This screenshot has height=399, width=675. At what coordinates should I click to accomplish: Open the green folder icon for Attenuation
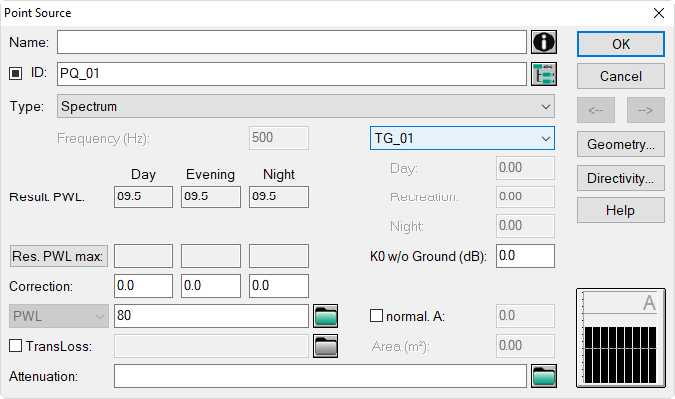click(x=544, y=376)
